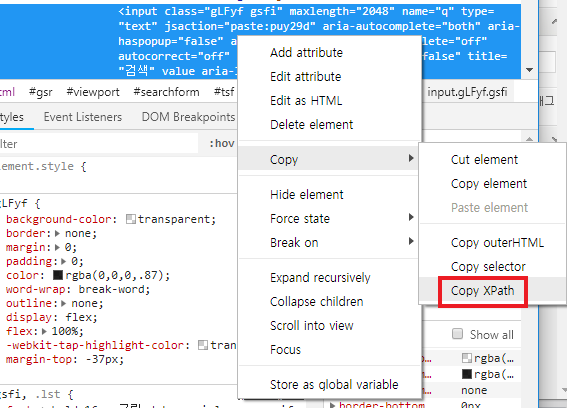Open transparent background-color swatch
Screen dimensions: 567x408
[131, 219]
